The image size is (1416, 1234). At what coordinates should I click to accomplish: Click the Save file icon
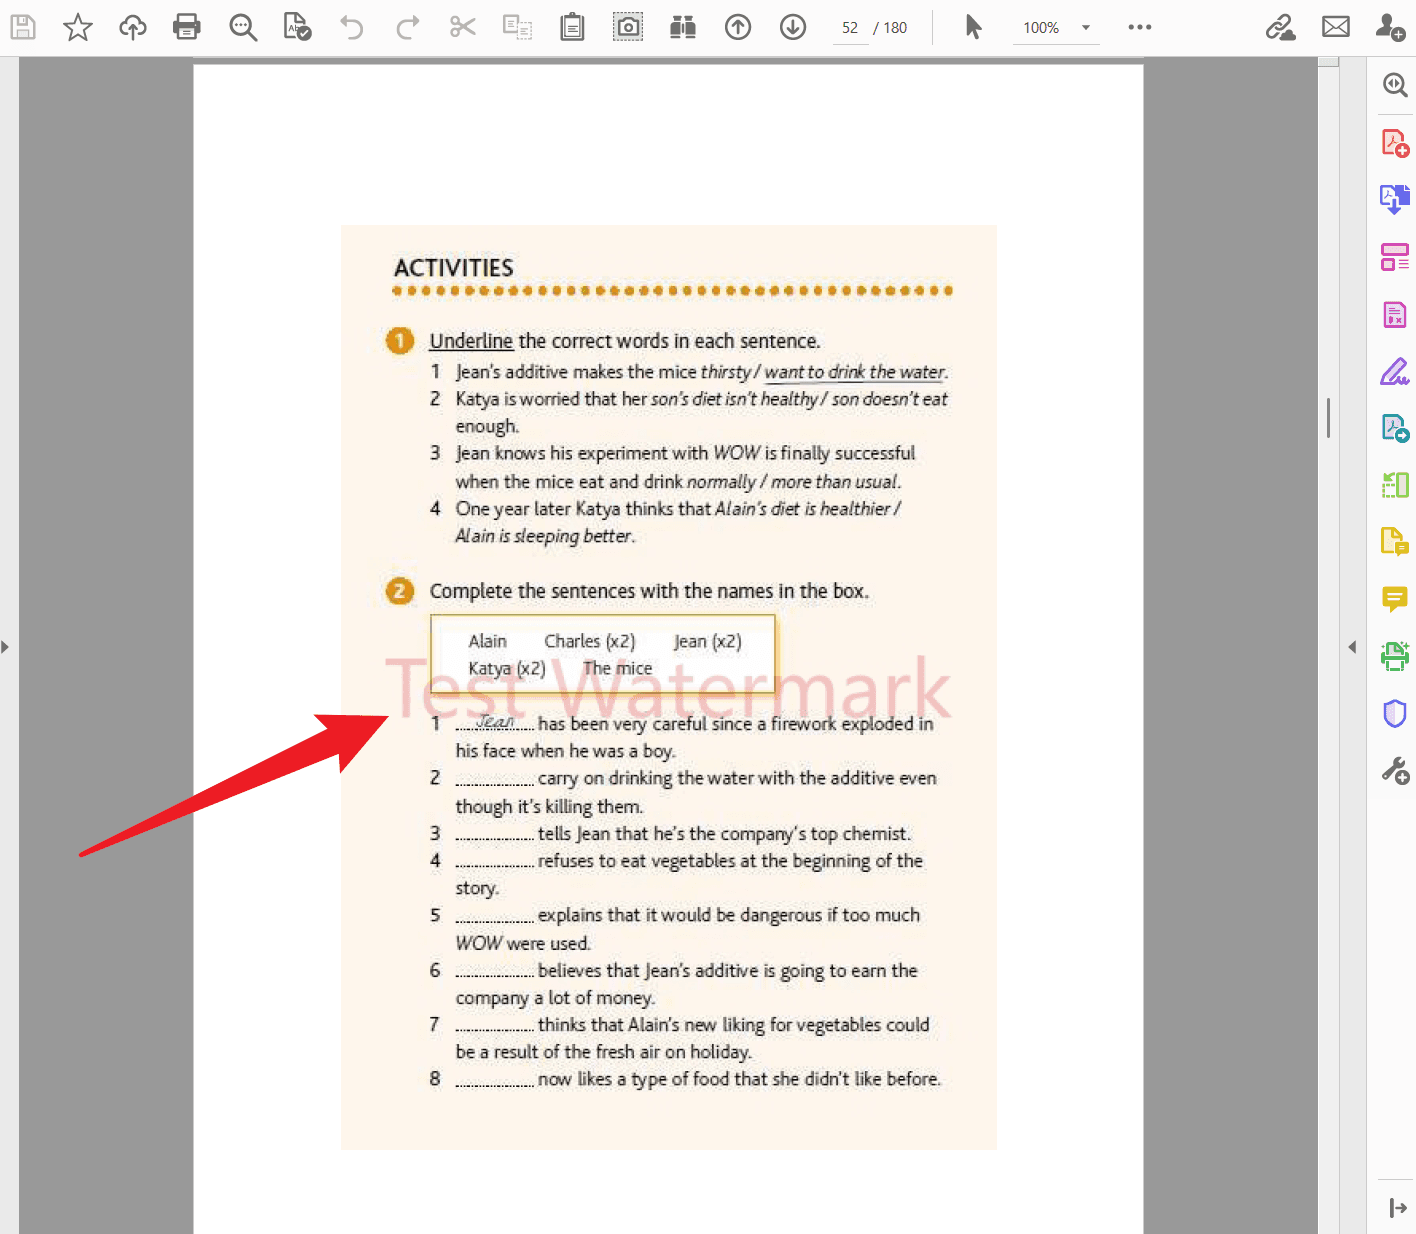[x=23, y=27]
